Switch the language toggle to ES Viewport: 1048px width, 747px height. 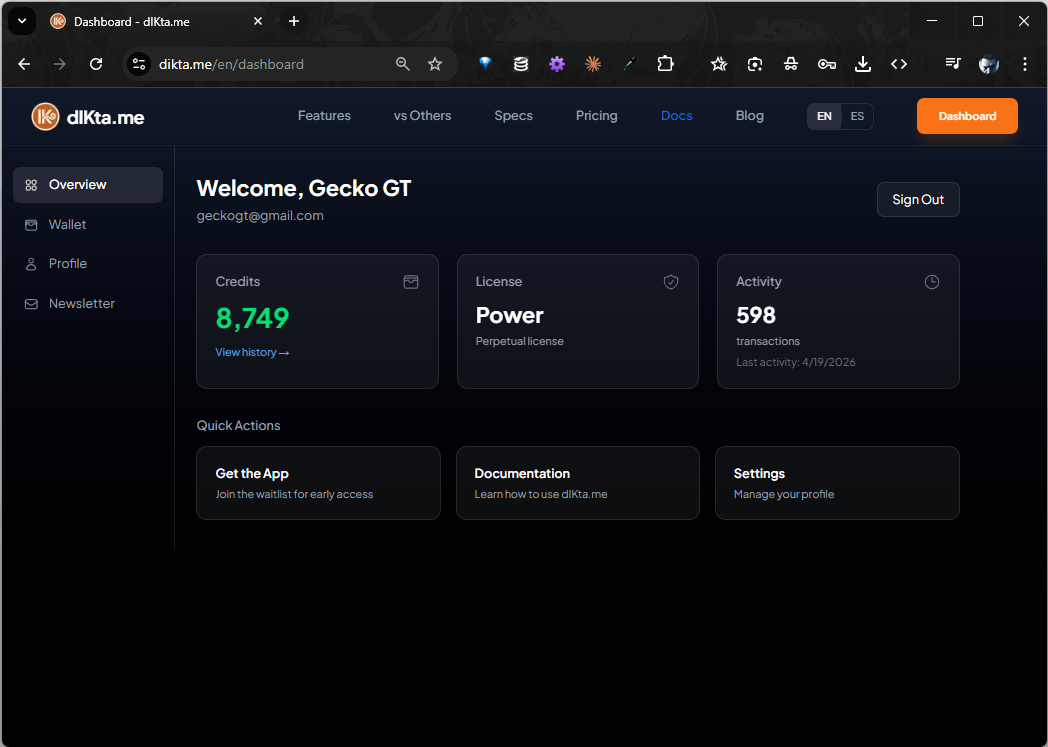(x=857, y=116)
